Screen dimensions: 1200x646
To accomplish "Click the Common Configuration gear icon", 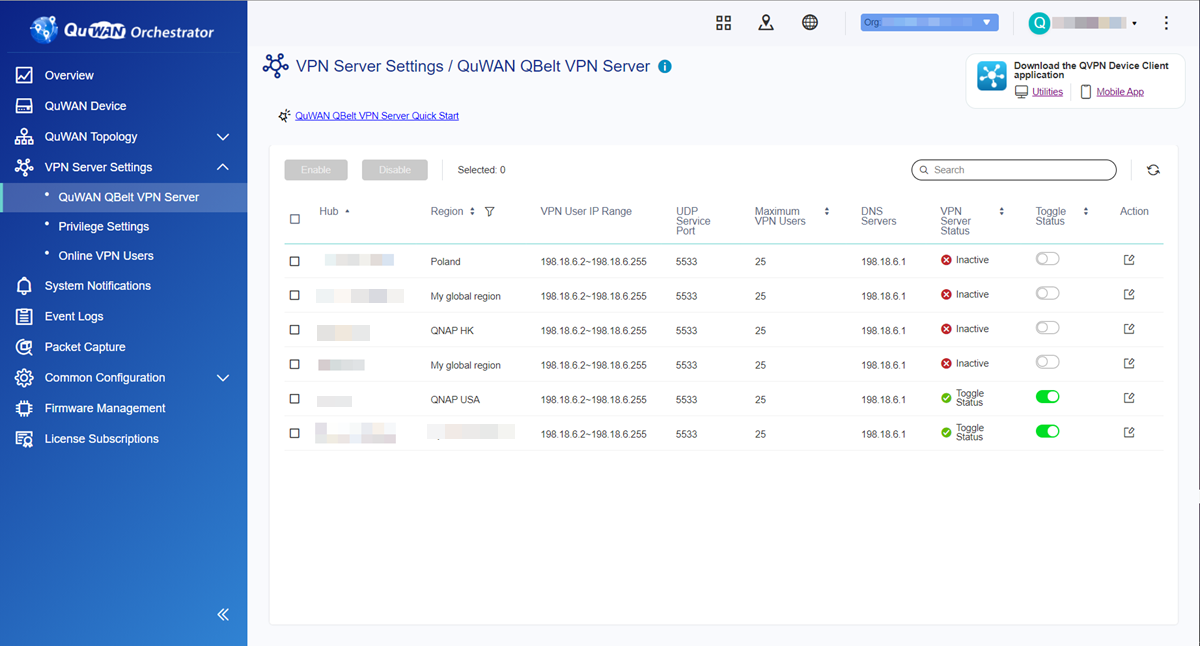I will [x=24, y=378].
